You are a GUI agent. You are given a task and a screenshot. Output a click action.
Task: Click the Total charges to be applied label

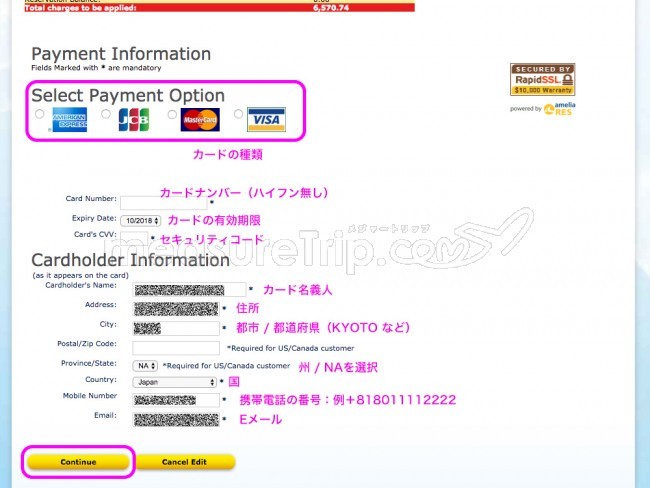[80, 8]
